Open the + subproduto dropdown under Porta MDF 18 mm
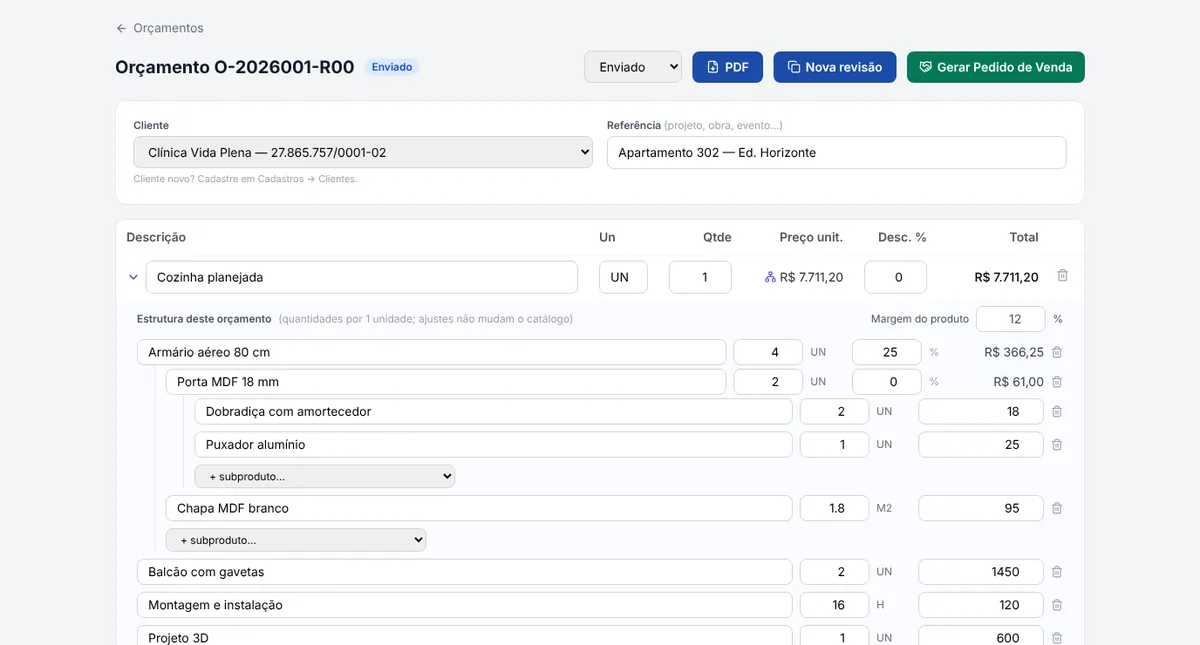This screenshot has height=645, width=1200. tap(325, 476)
